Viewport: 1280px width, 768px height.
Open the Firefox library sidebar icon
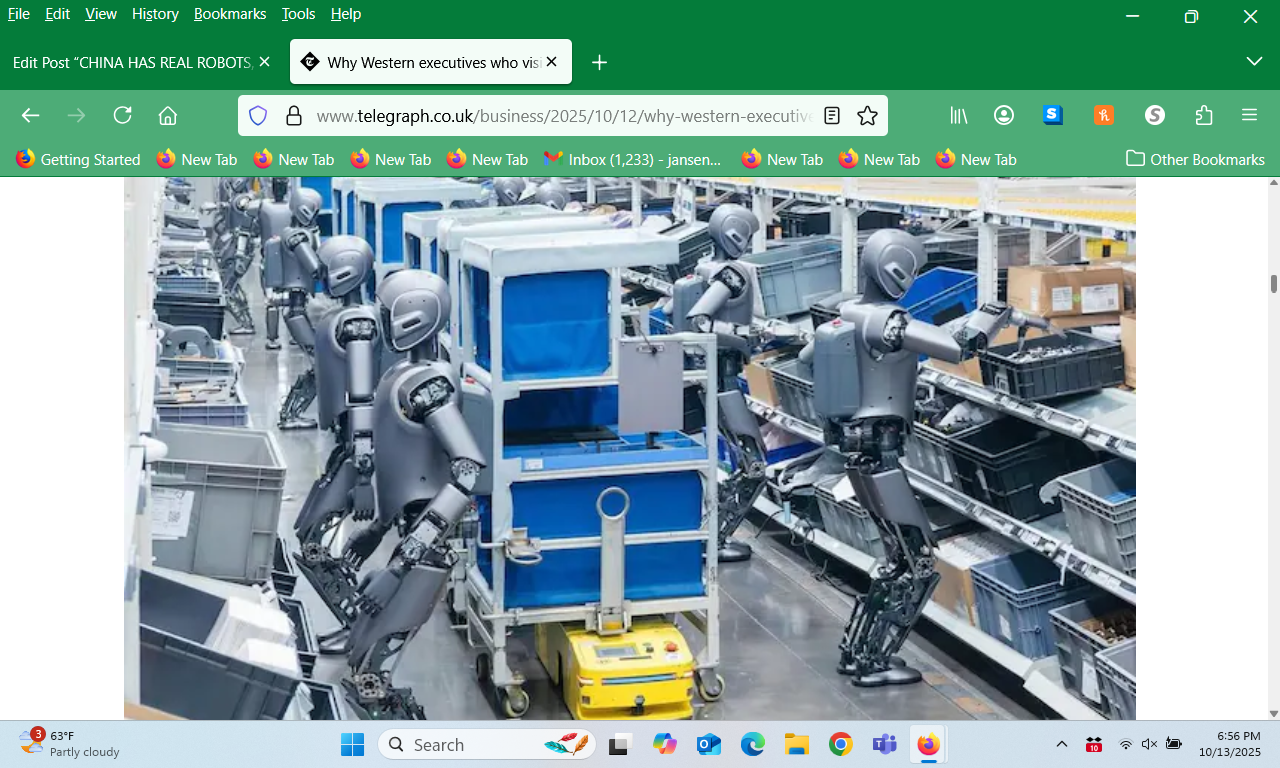click(x=959, y=115)
